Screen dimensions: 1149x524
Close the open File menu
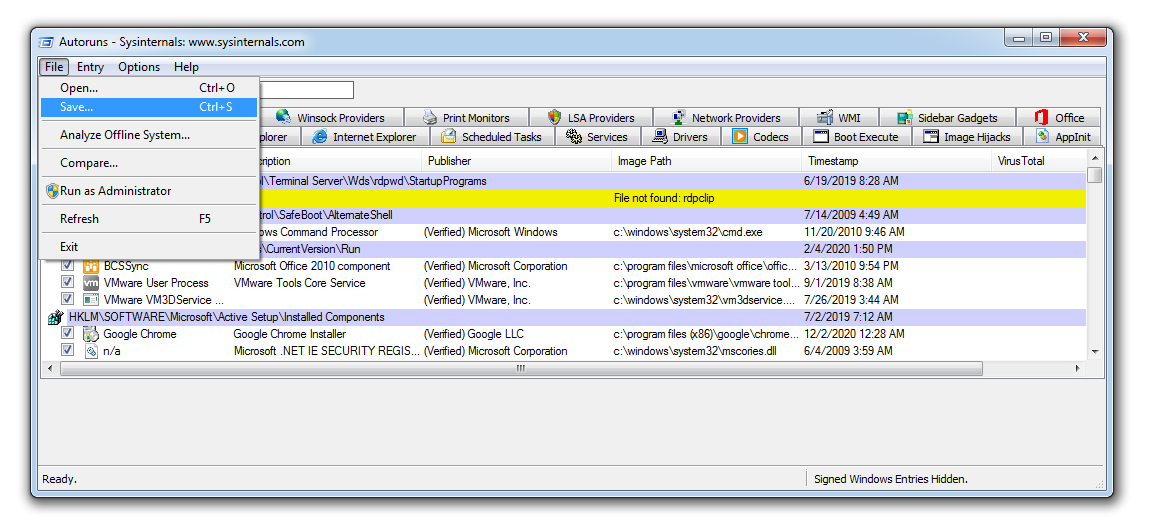tap(54, 67)
